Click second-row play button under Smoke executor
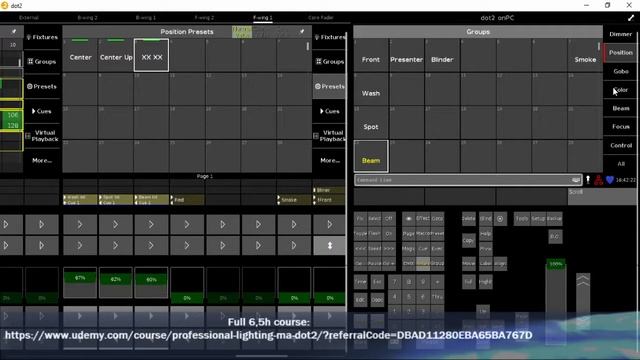The image size is (640, 360). click(294, 245)
